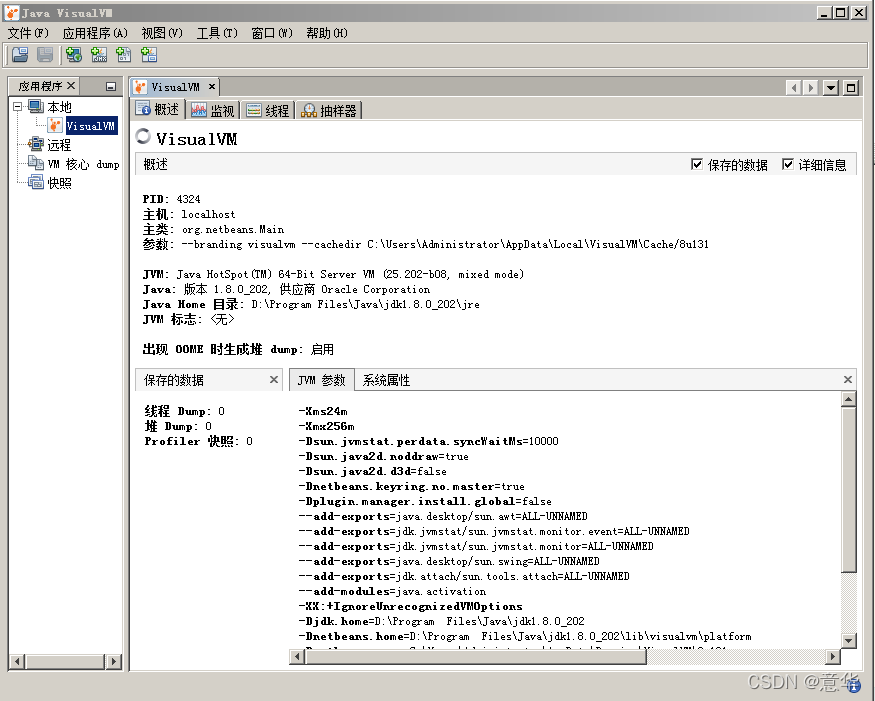
Task: Click the PID: 4324 text
Action: 171,199
